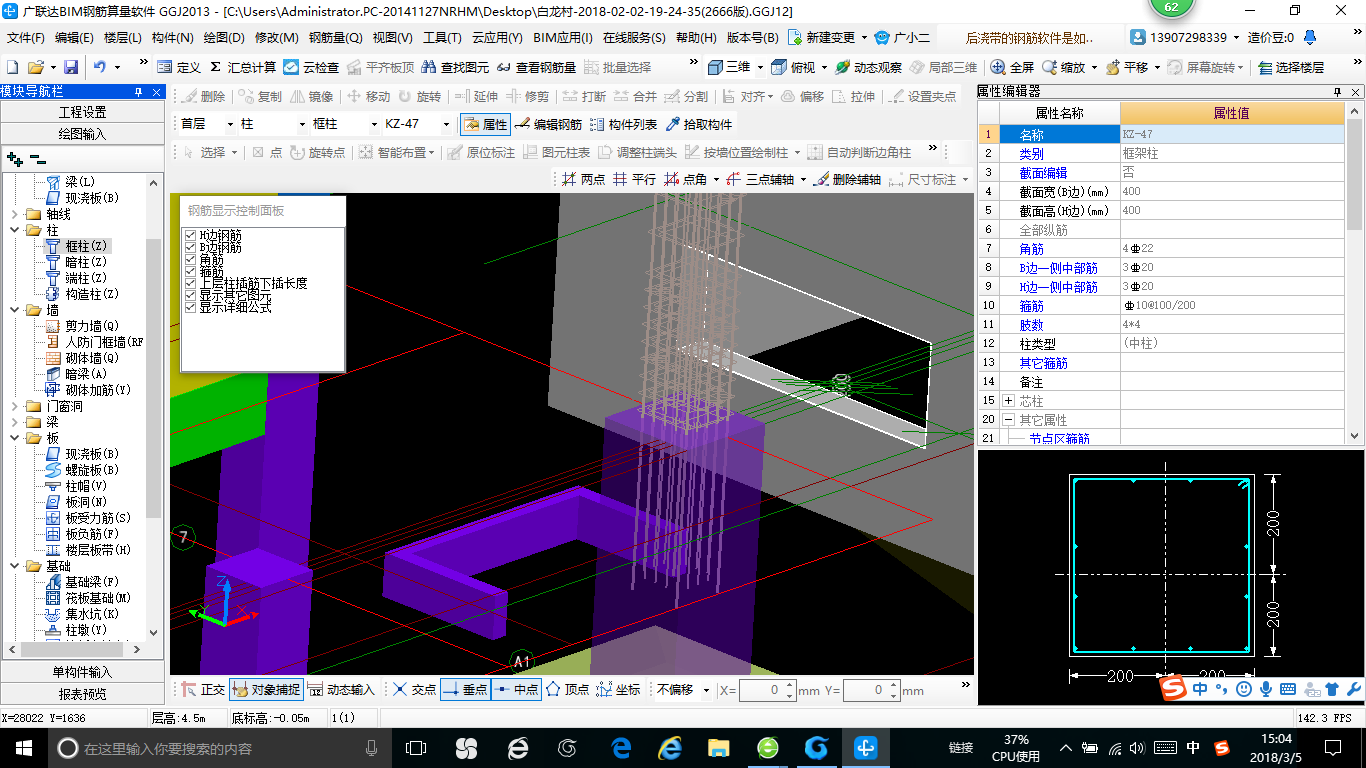Open the 构件列表 component list

coord(624,125)
